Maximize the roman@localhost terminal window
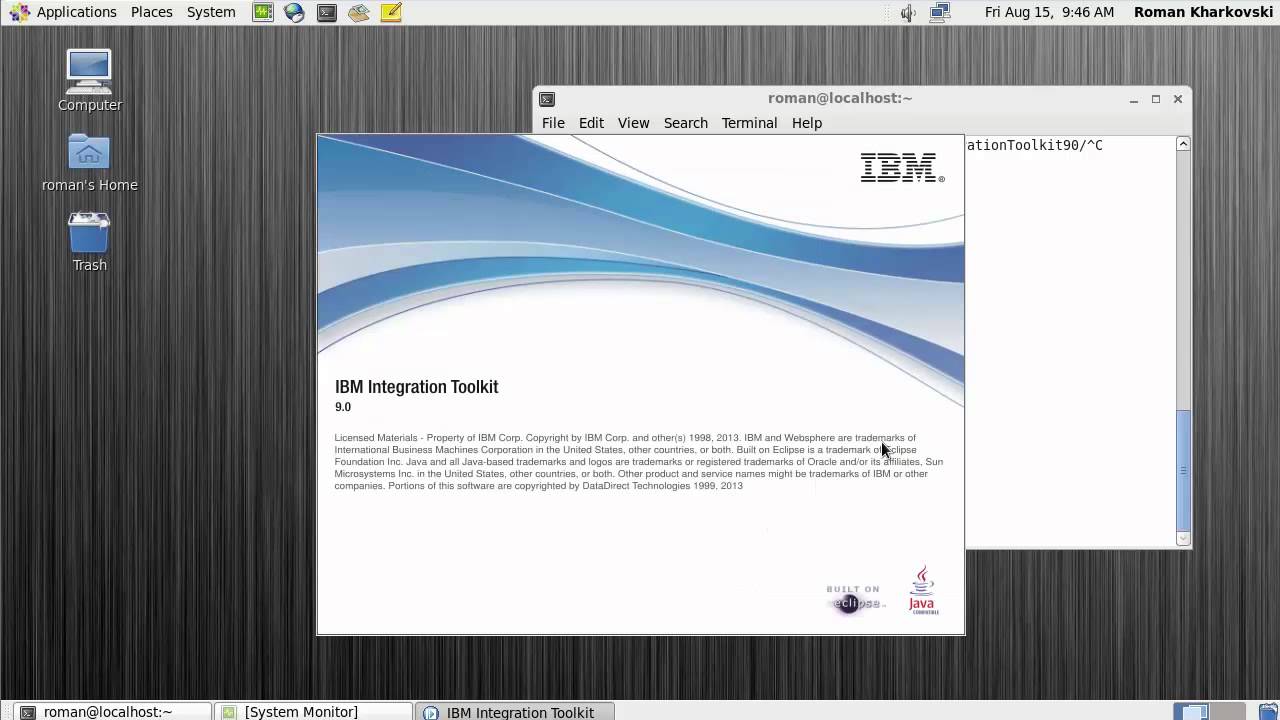The height and width of the screenshot is (720, 1280). 1156,99
